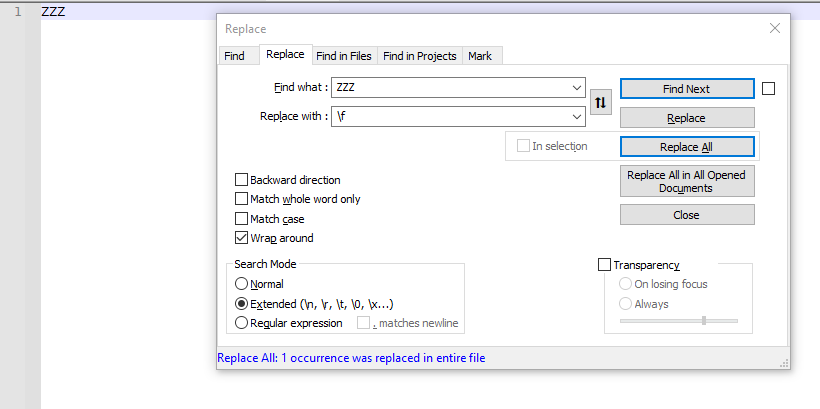Open Replace with history dropdown
This screenshot has height=409, width=820.
click(x=577, y=117)
